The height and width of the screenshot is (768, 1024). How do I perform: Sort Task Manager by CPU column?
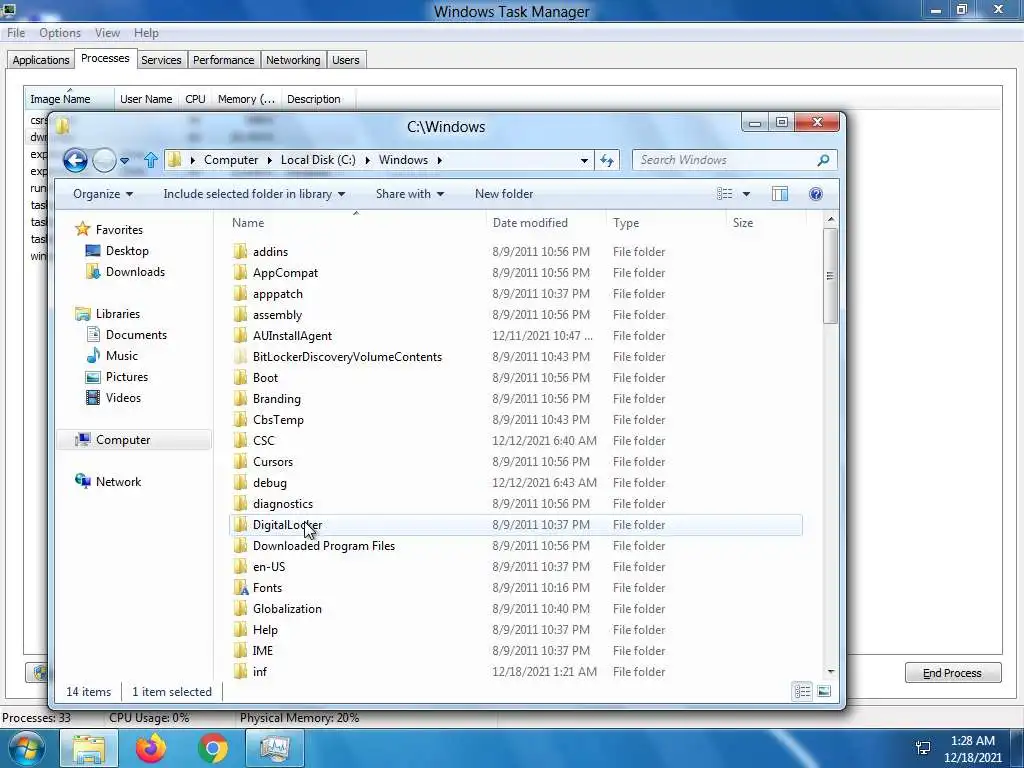click(x=195, y=99)
